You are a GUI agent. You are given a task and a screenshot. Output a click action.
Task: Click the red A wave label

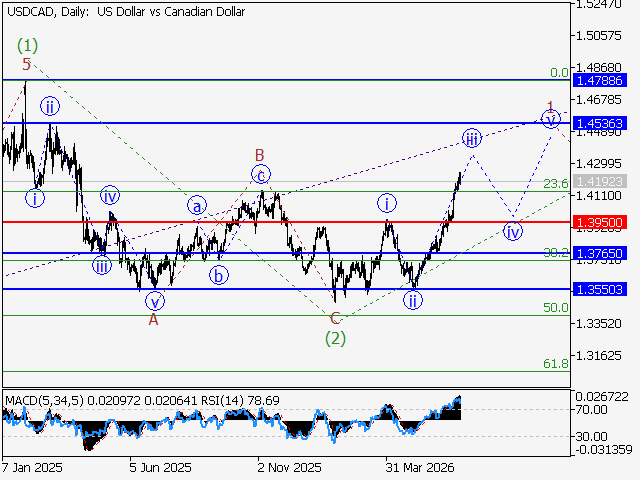(x=153, y=320)
